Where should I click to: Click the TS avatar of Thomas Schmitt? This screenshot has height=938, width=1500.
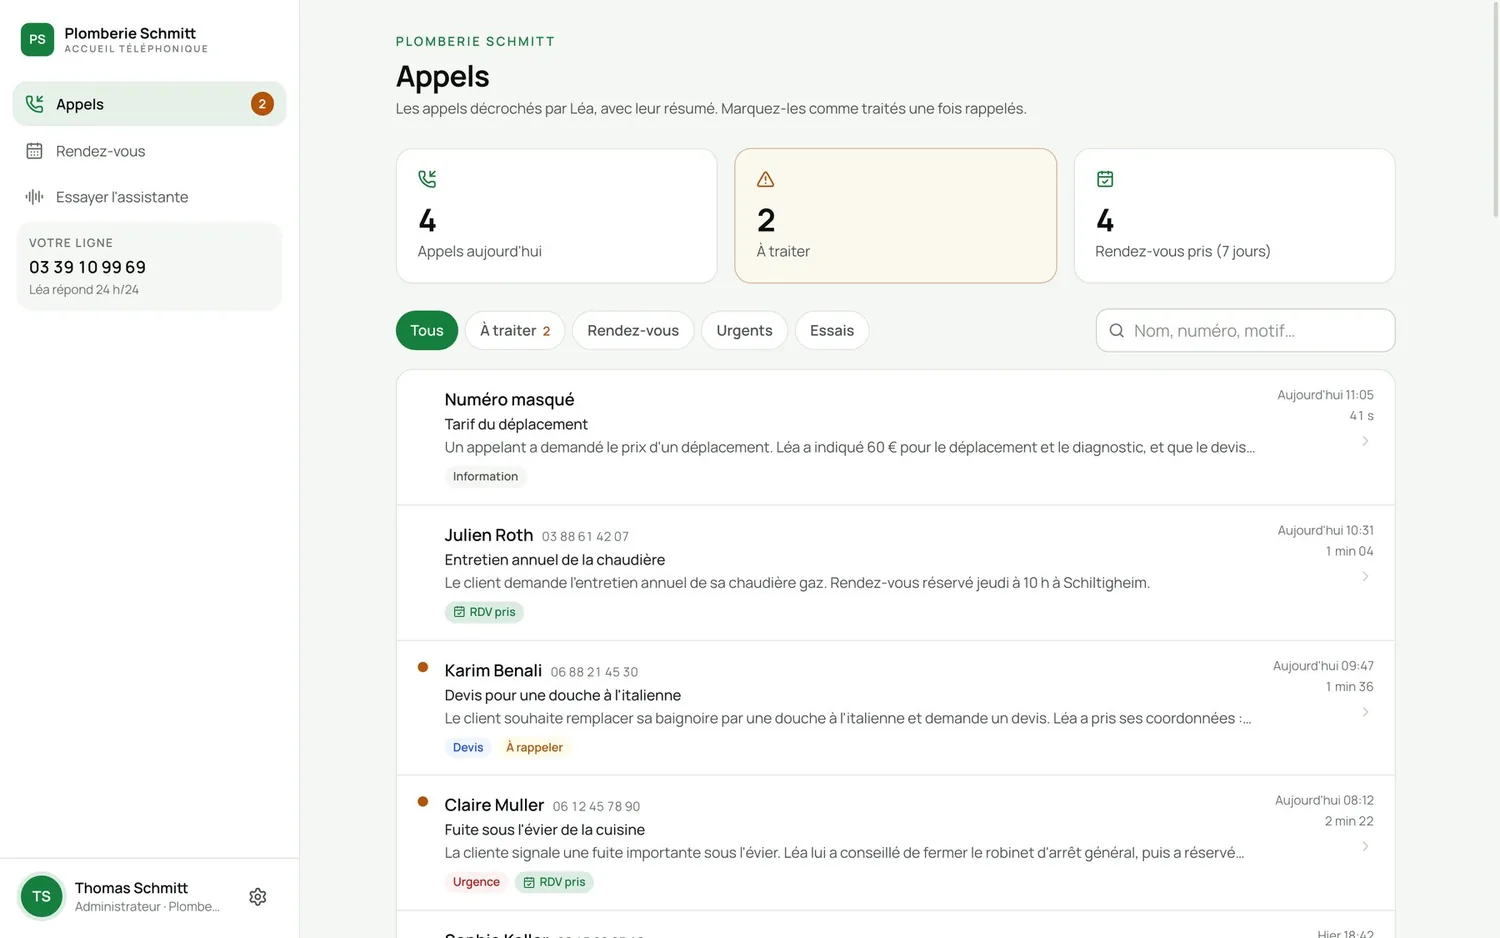(41, 897)
